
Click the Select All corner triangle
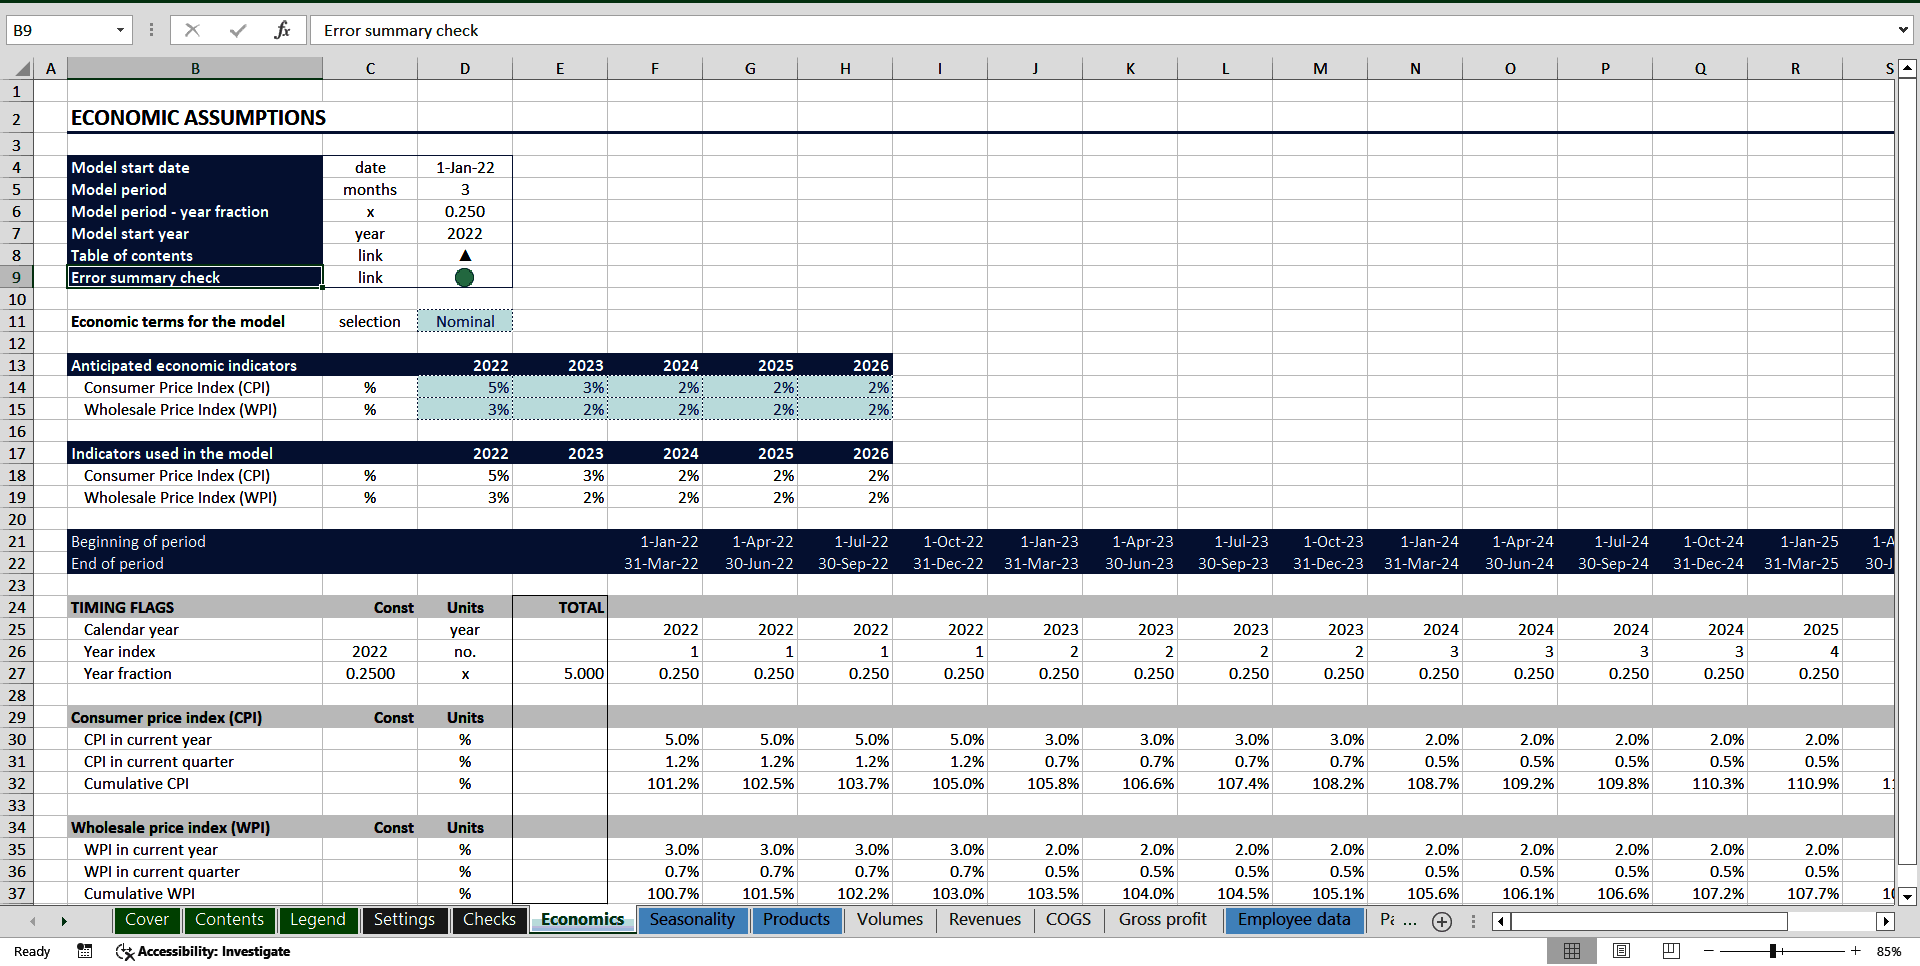(23, 69)
